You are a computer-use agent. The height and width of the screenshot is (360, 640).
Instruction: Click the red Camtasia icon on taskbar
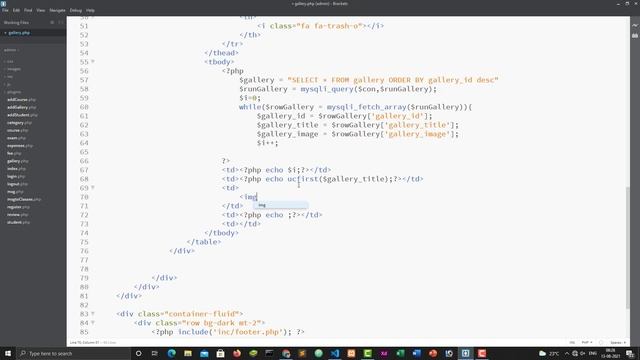pos(482,353)
